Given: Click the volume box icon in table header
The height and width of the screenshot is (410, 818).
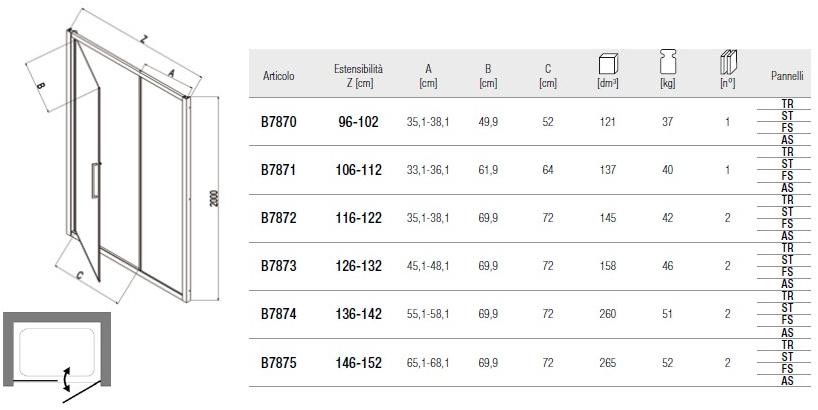Looking at the screenshot, I should 607,59.
